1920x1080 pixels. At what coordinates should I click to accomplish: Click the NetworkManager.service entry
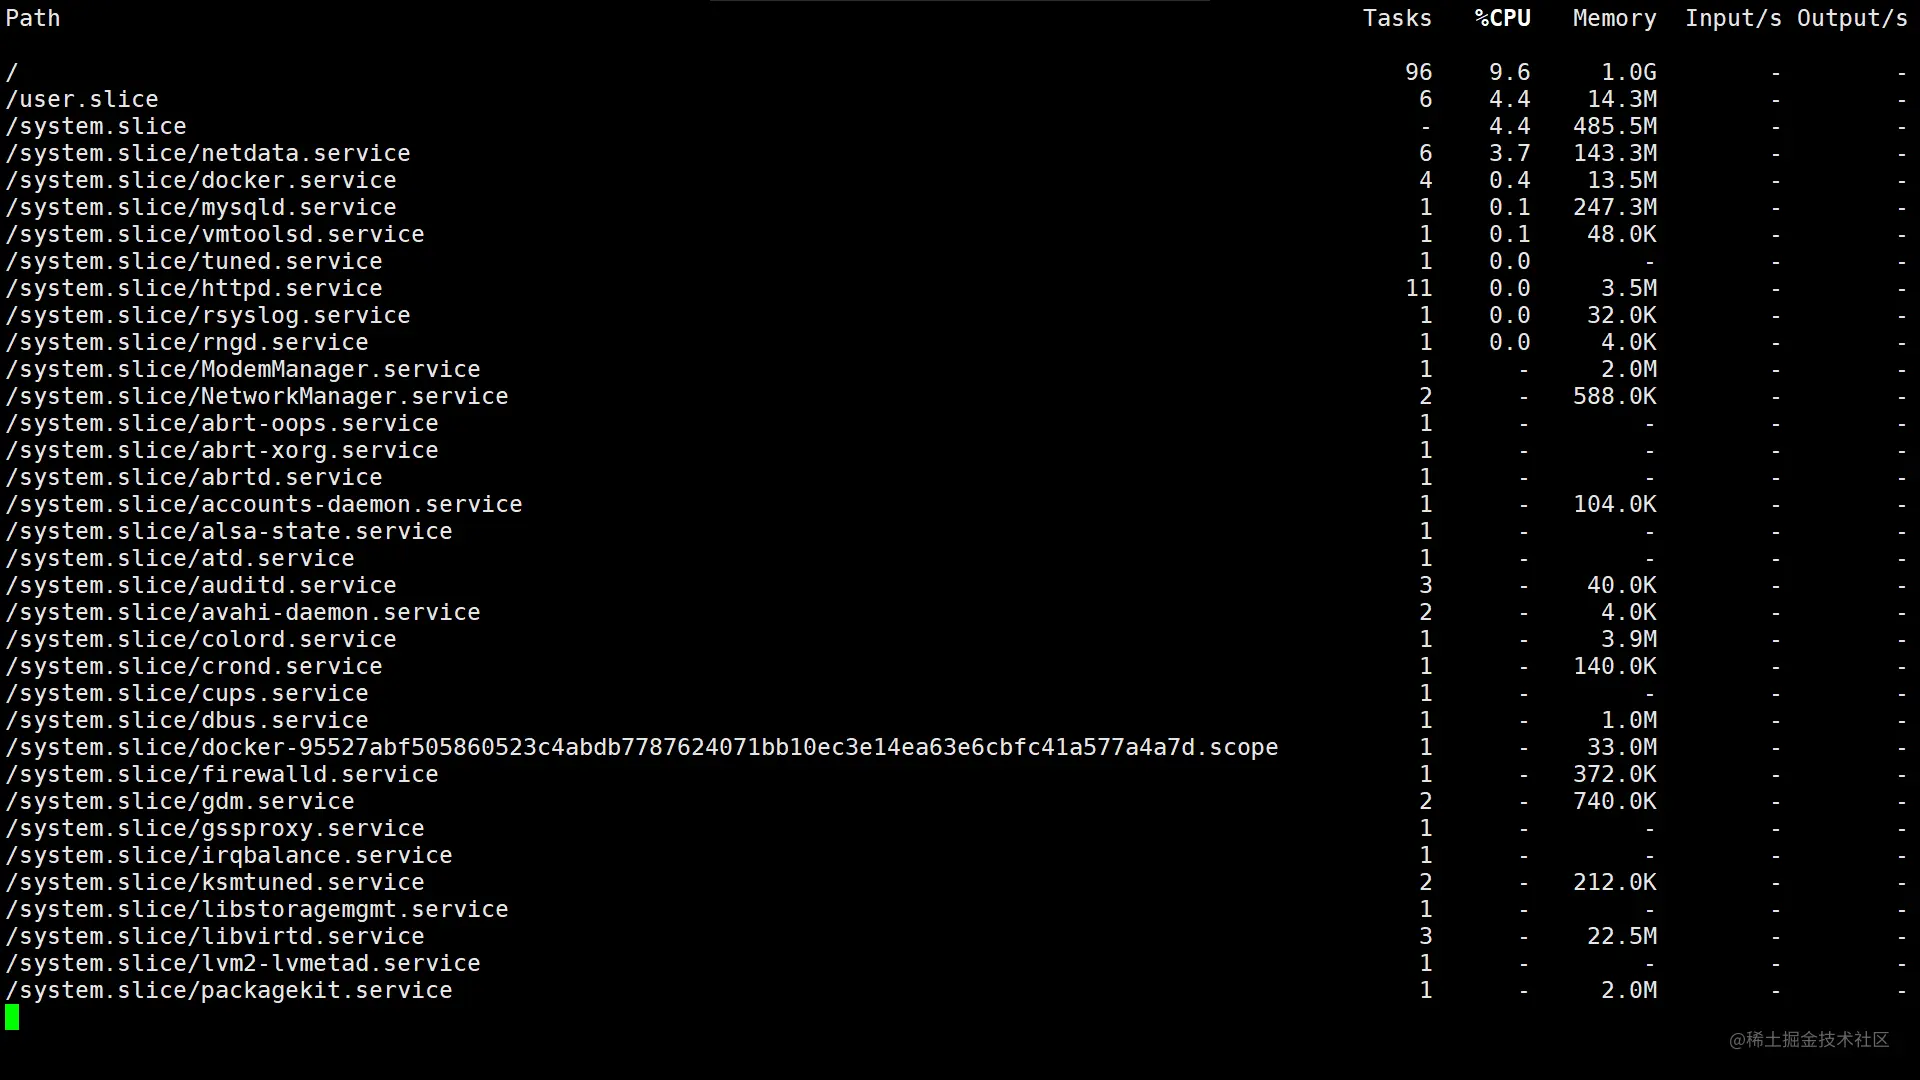[257, 397]
